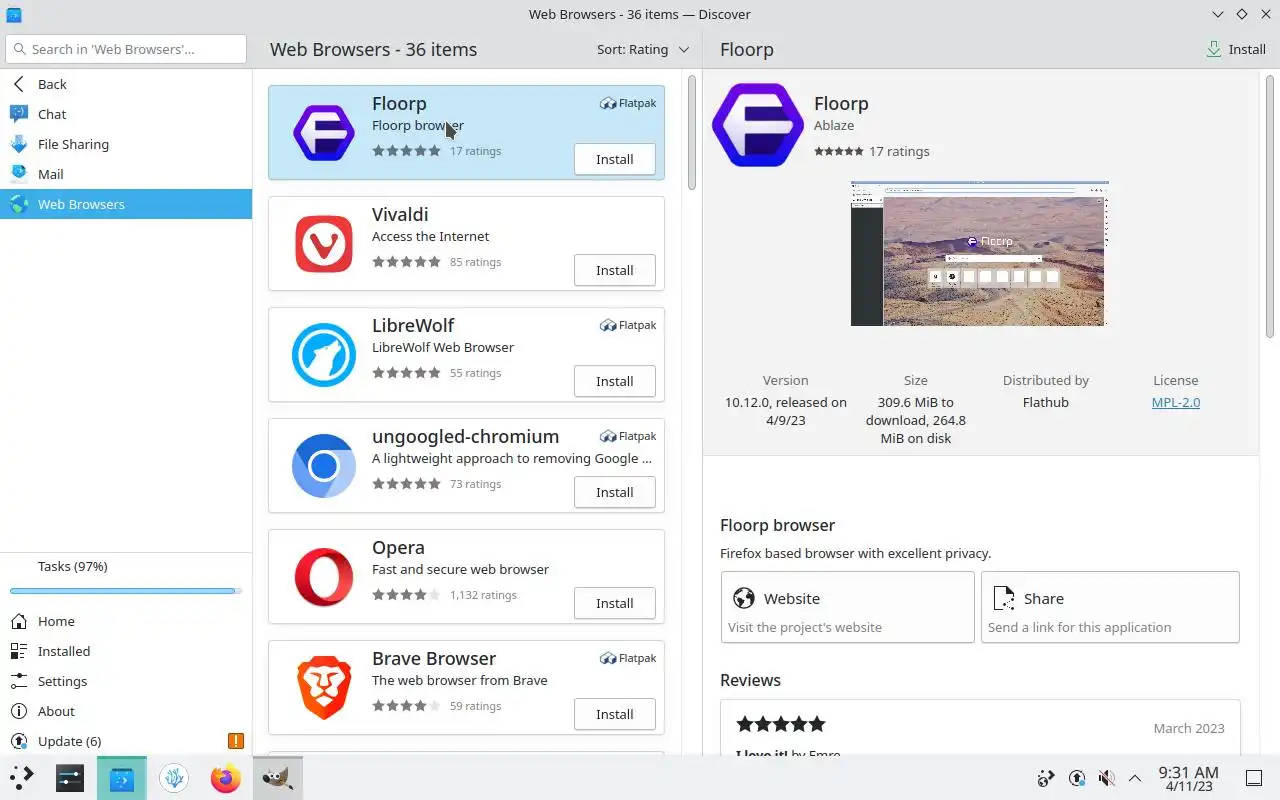Click the orange update warning badge
This screenshot has height=800, width=1280.
(x=236, y=741)
